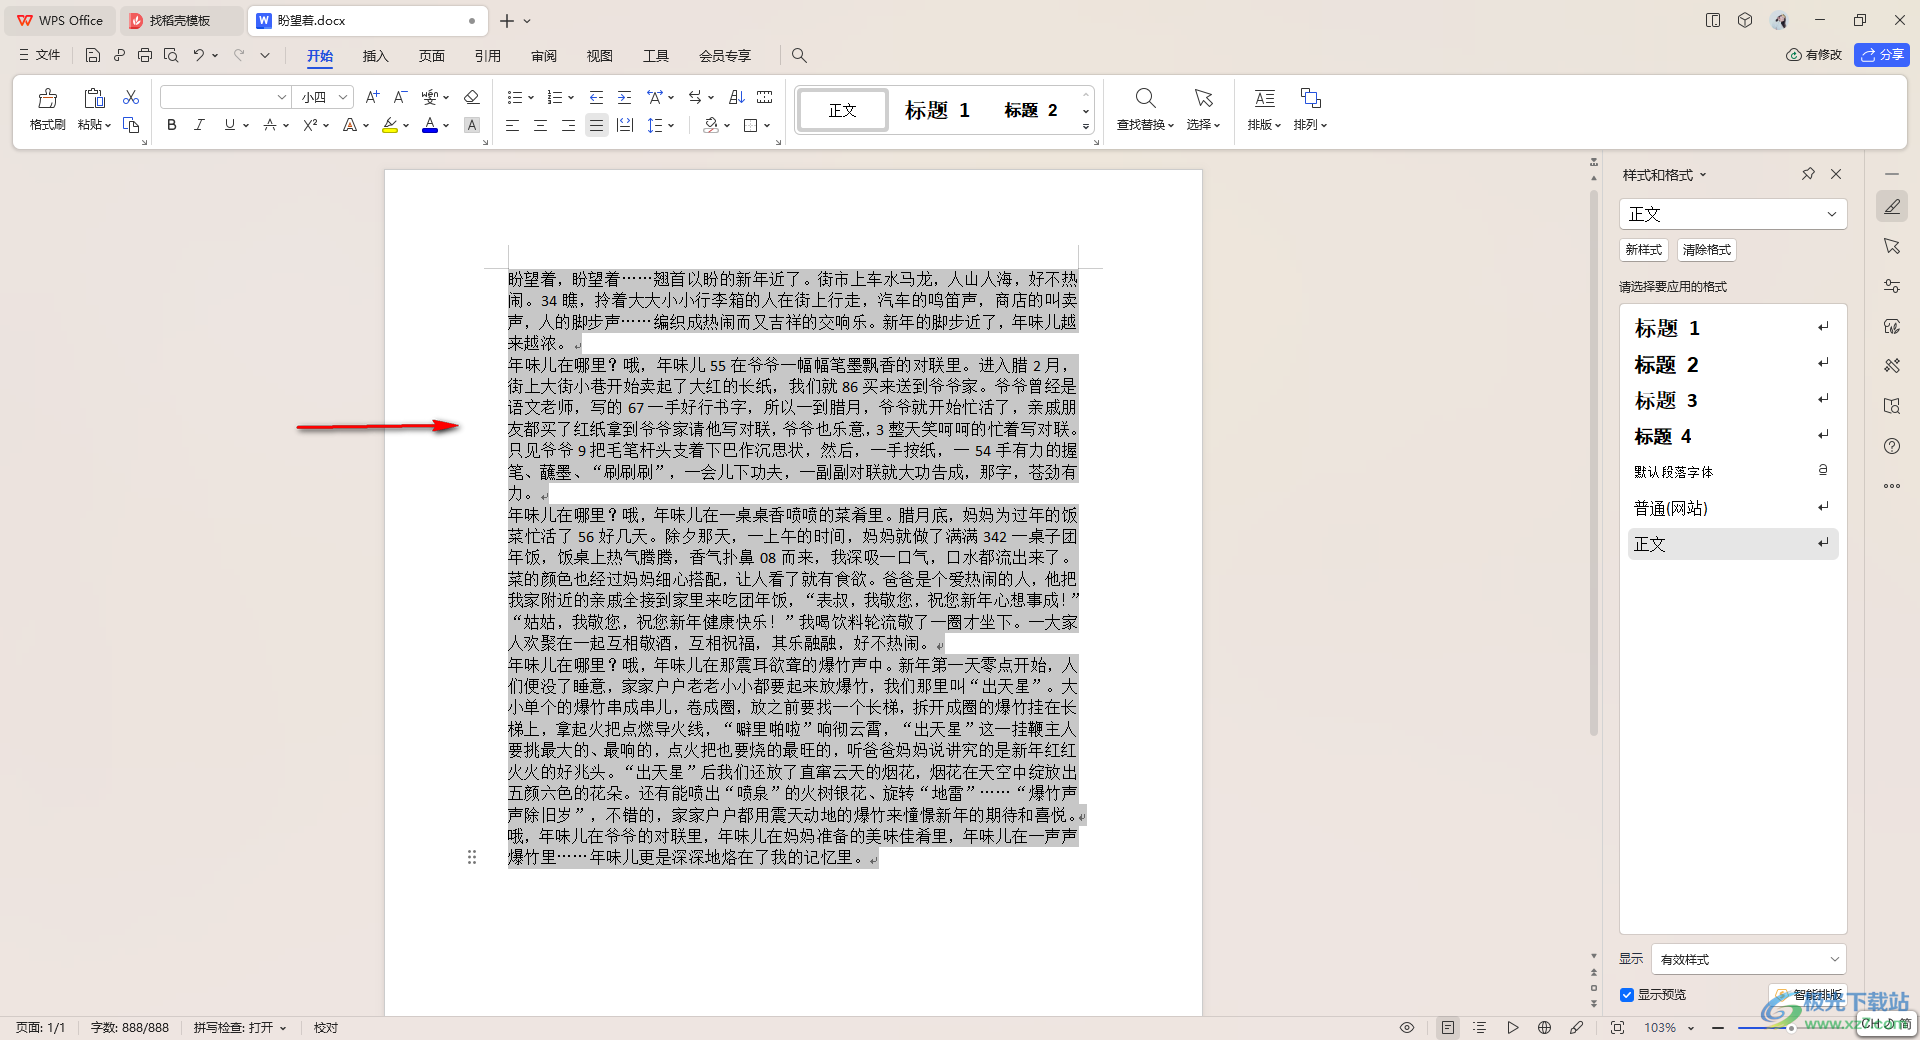Align text right
The height and width of the screenshot is (1040, 1920).
point(568,125)
